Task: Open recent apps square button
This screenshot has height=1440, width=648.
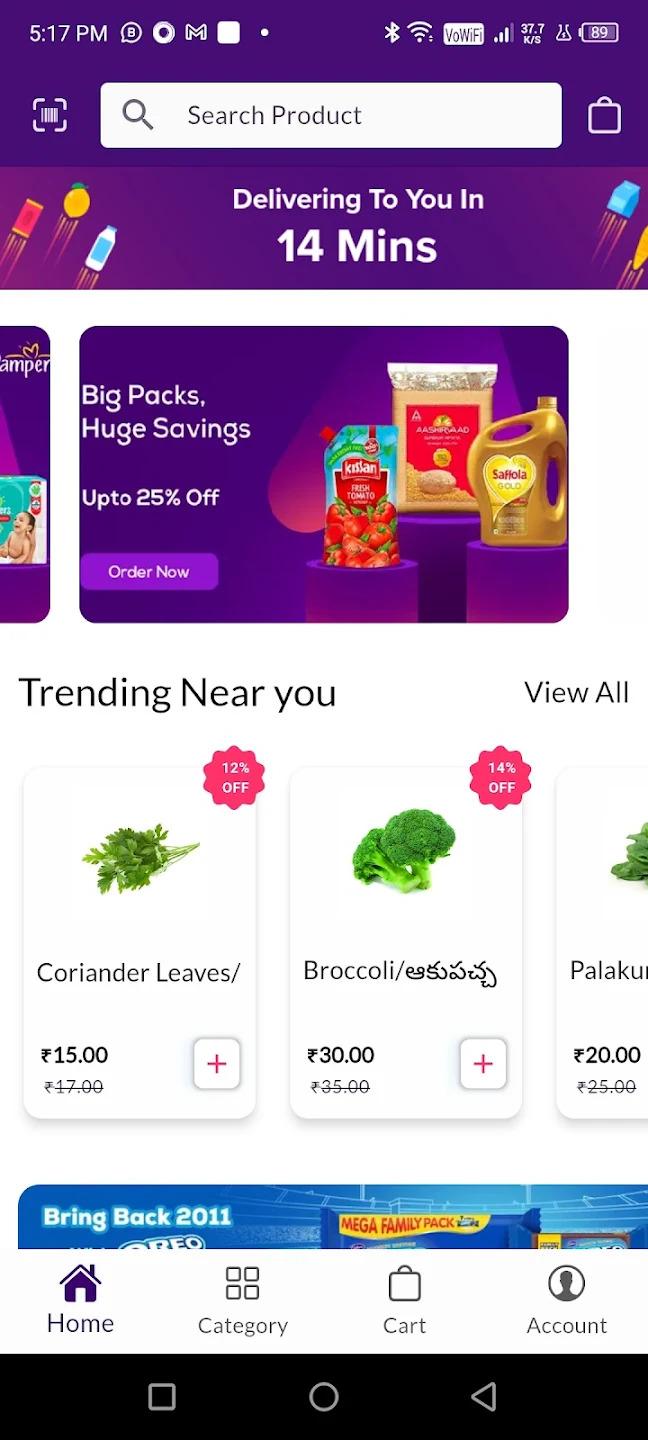Action: coord(162,1396)
